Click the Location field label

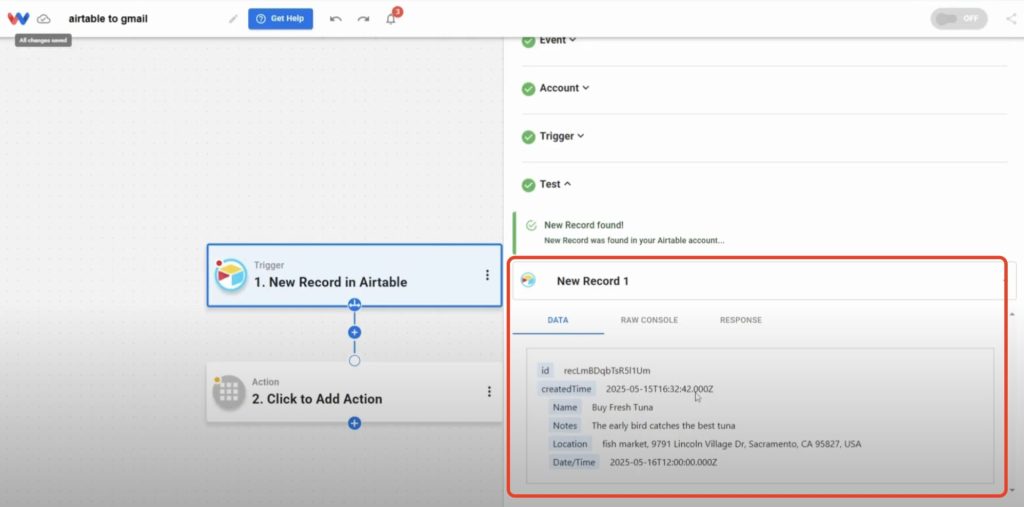tap(570, 444)
